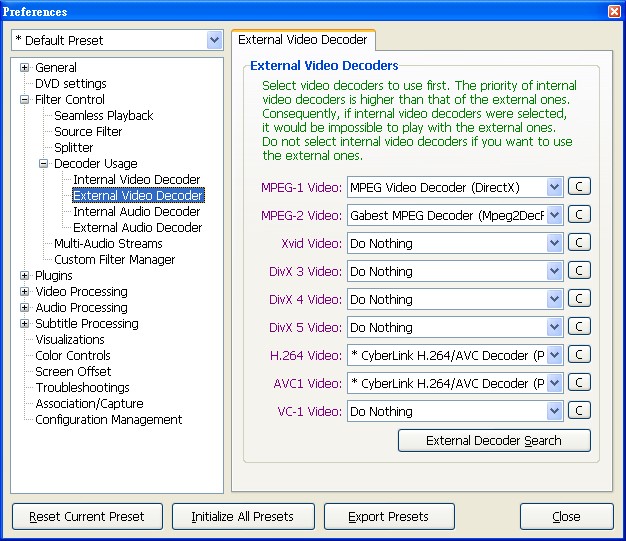Click the C button next to MPEG-1 Video
This screenshot has height=541, width=626.
[579, 187]
